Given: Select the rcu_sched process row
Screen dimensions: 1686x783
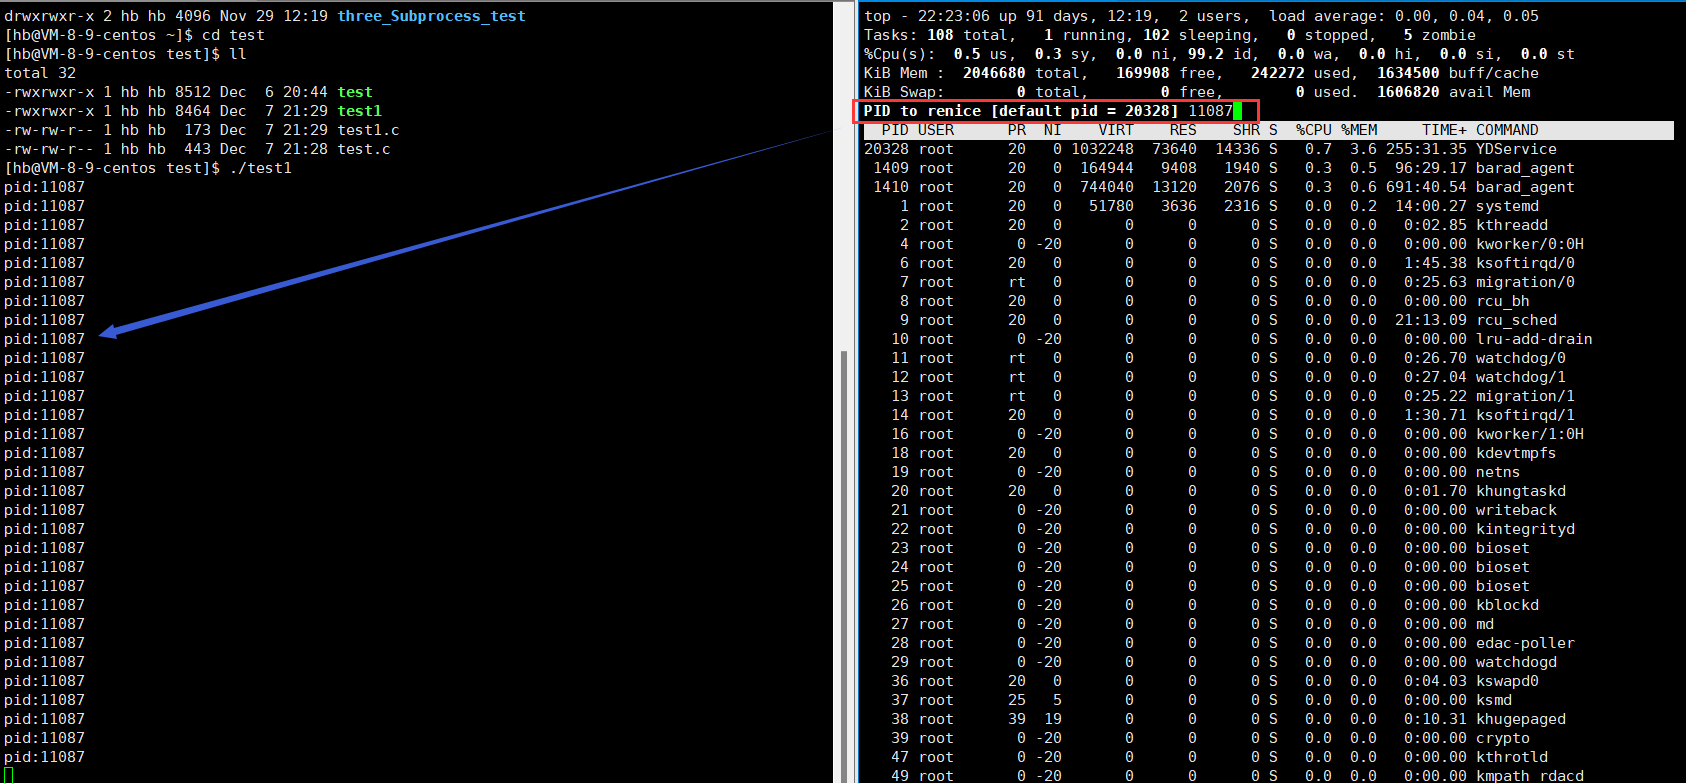Looking at the screenshot, I should click(x=1268, y=320).
